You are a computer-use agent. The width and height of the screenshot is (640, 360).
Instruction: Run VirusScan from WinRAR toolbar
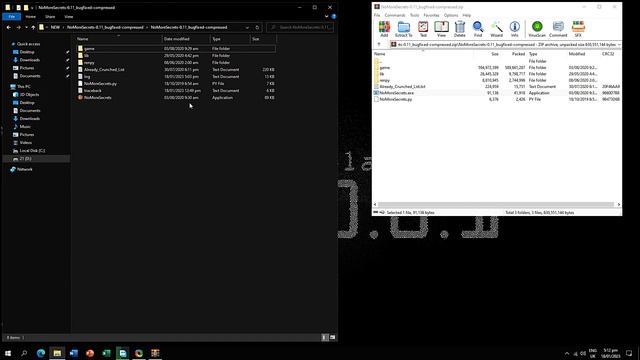tap(537, 29)
